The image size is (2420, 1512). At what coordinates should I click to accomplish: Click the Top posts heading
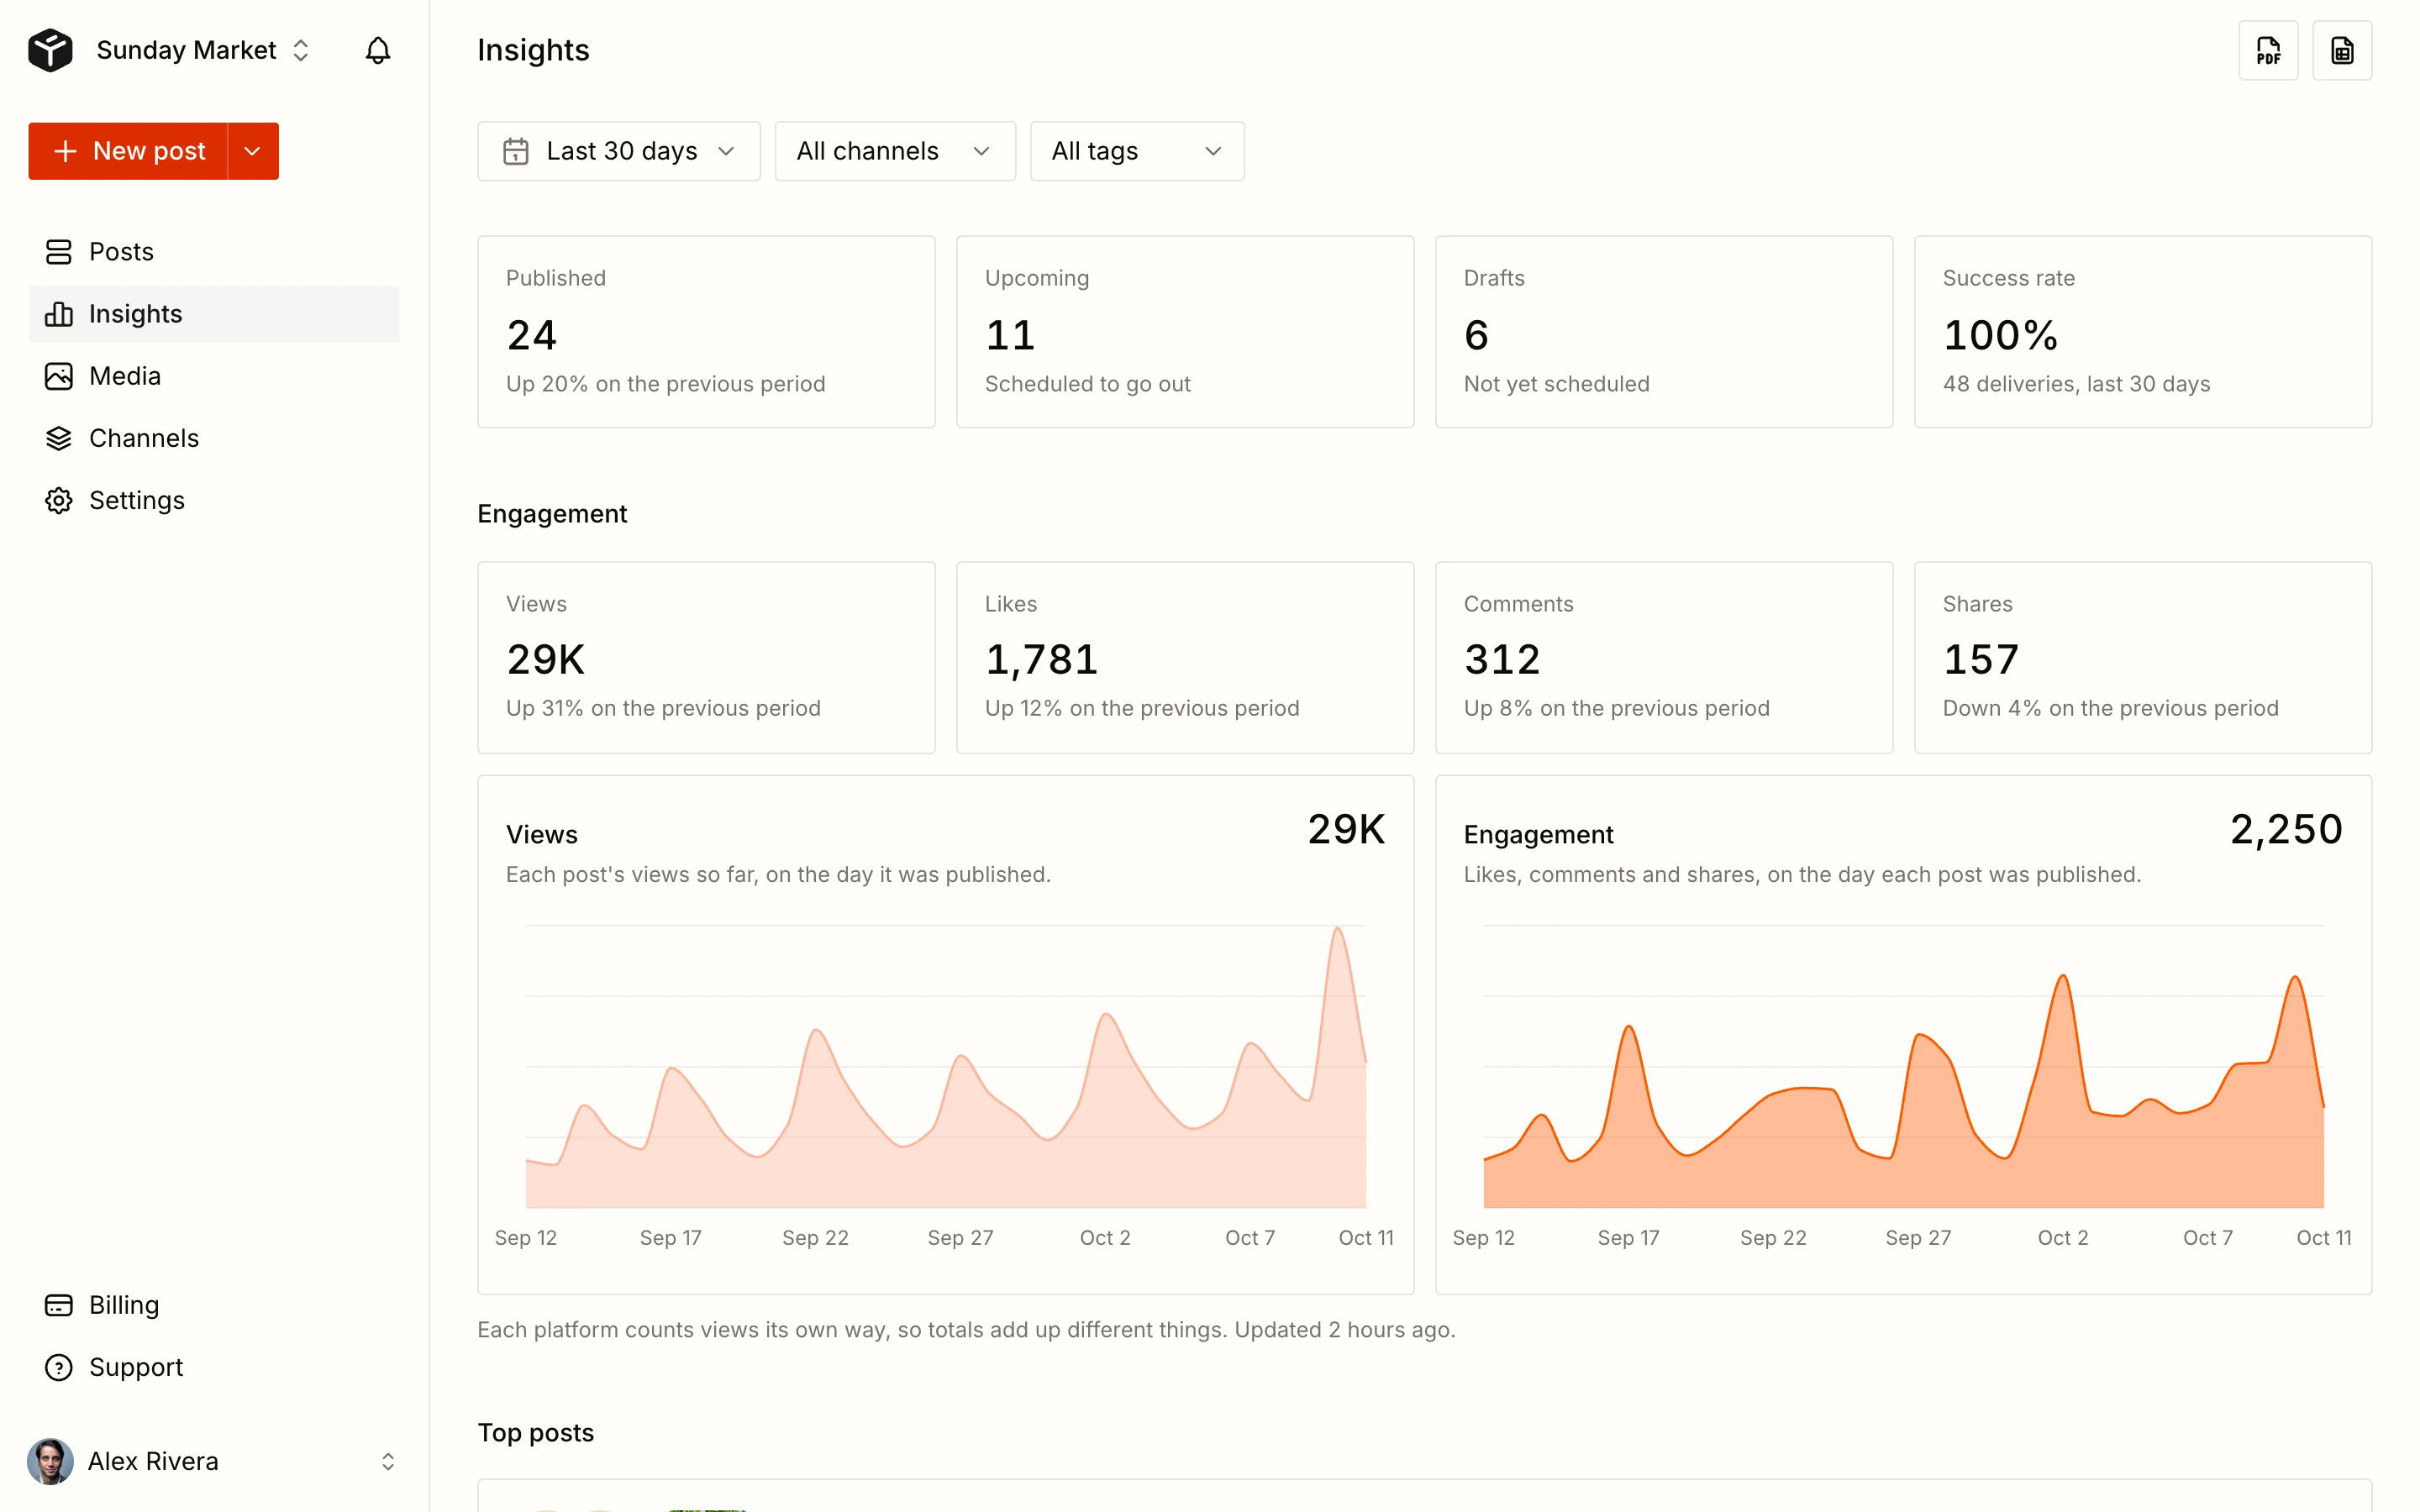pyautogui.click(x=536, y=1432)
